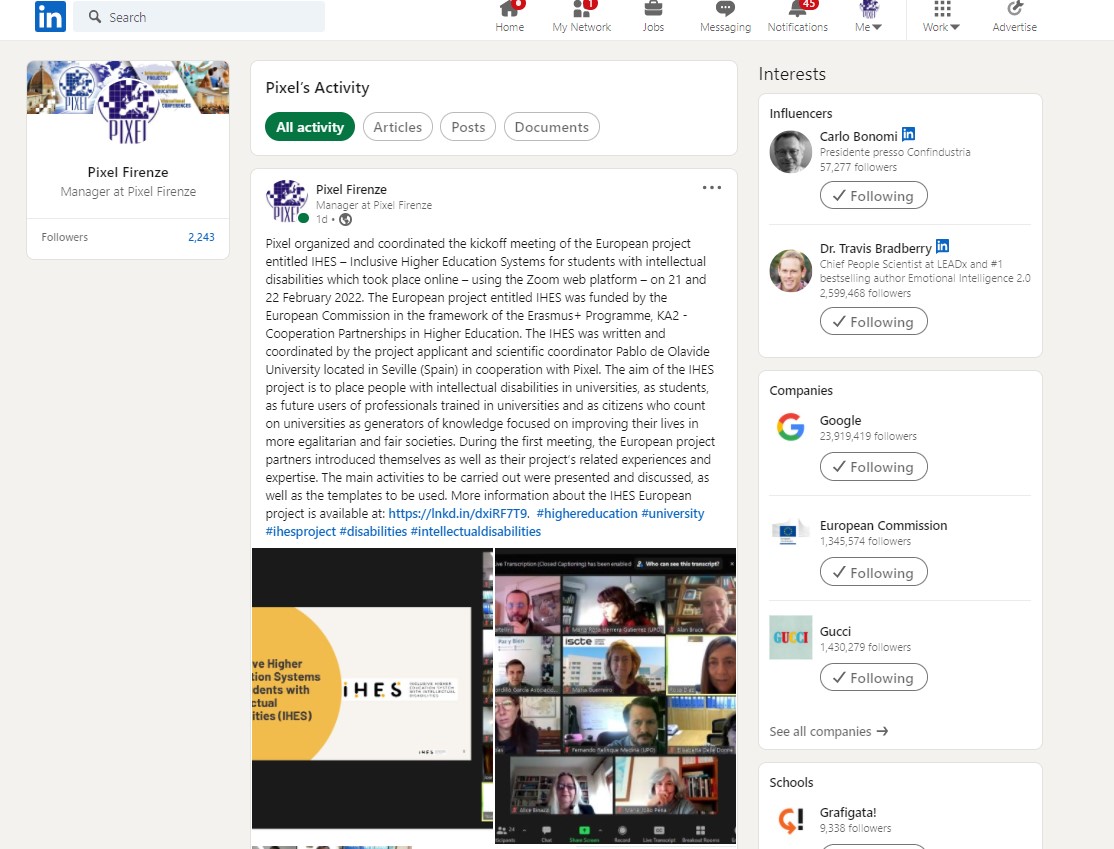Screen dimensions: 1114x849
Task: Go to the Jobs briefcase icon
Action: pos(653,9)
